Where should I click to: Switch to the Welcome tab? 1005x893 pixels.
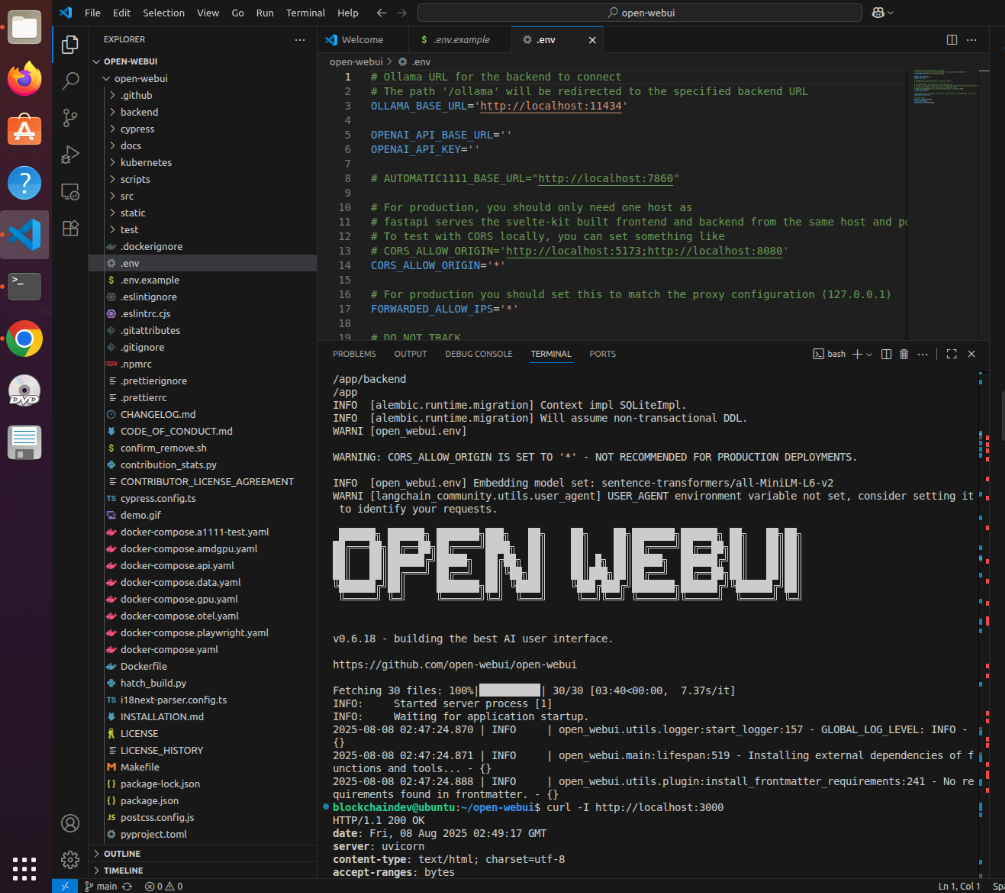coord(362,40)
